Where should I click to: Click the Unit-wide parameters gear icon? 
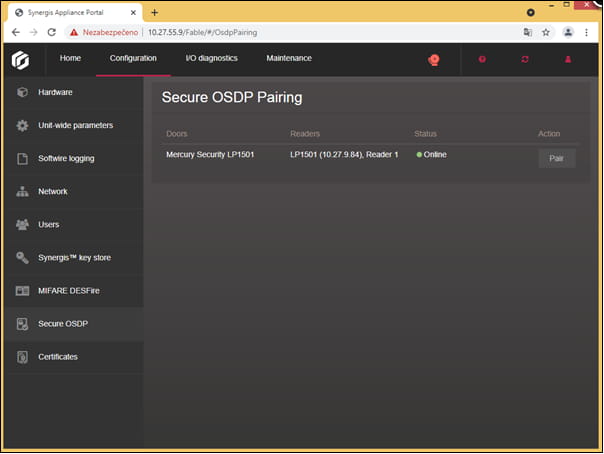[22, 126]
